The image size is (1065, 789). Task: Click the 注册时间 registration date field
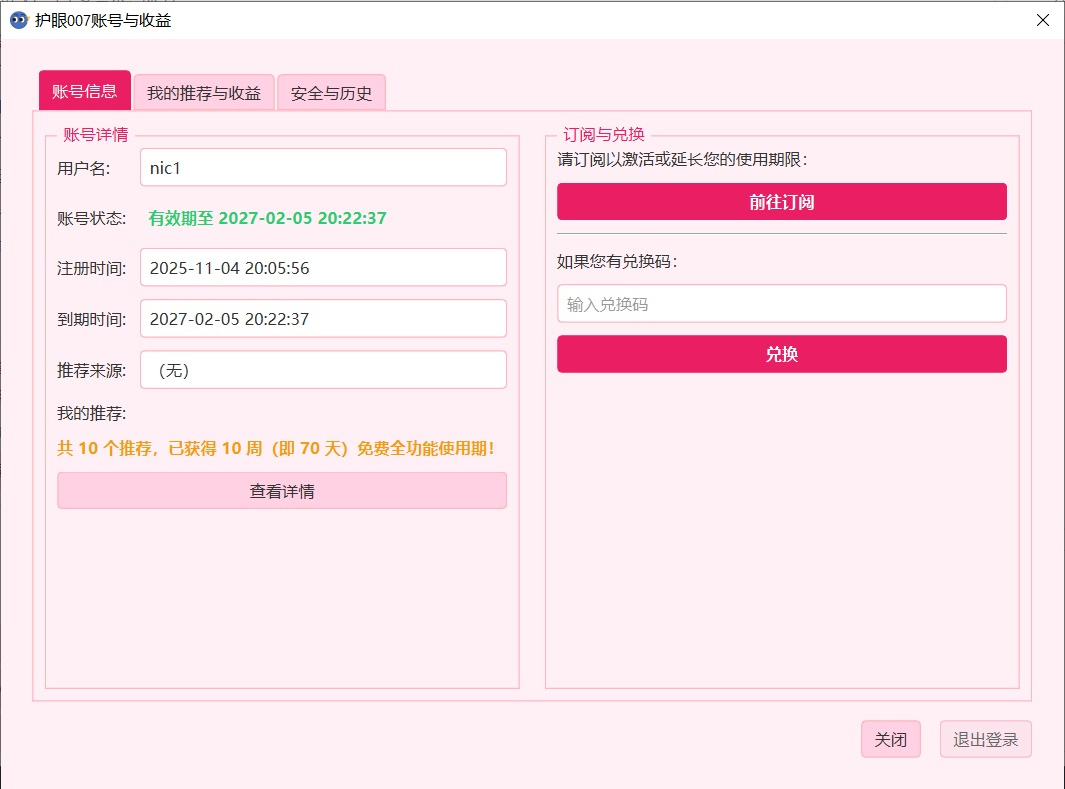tap(322, 267)
